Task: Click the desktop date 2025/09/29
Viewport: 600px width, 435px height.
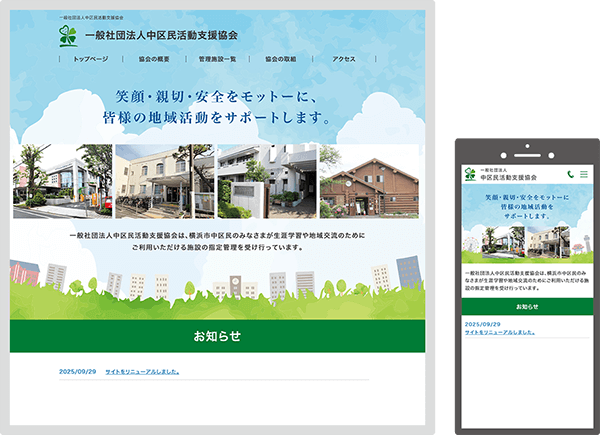Action: [78, 371]
